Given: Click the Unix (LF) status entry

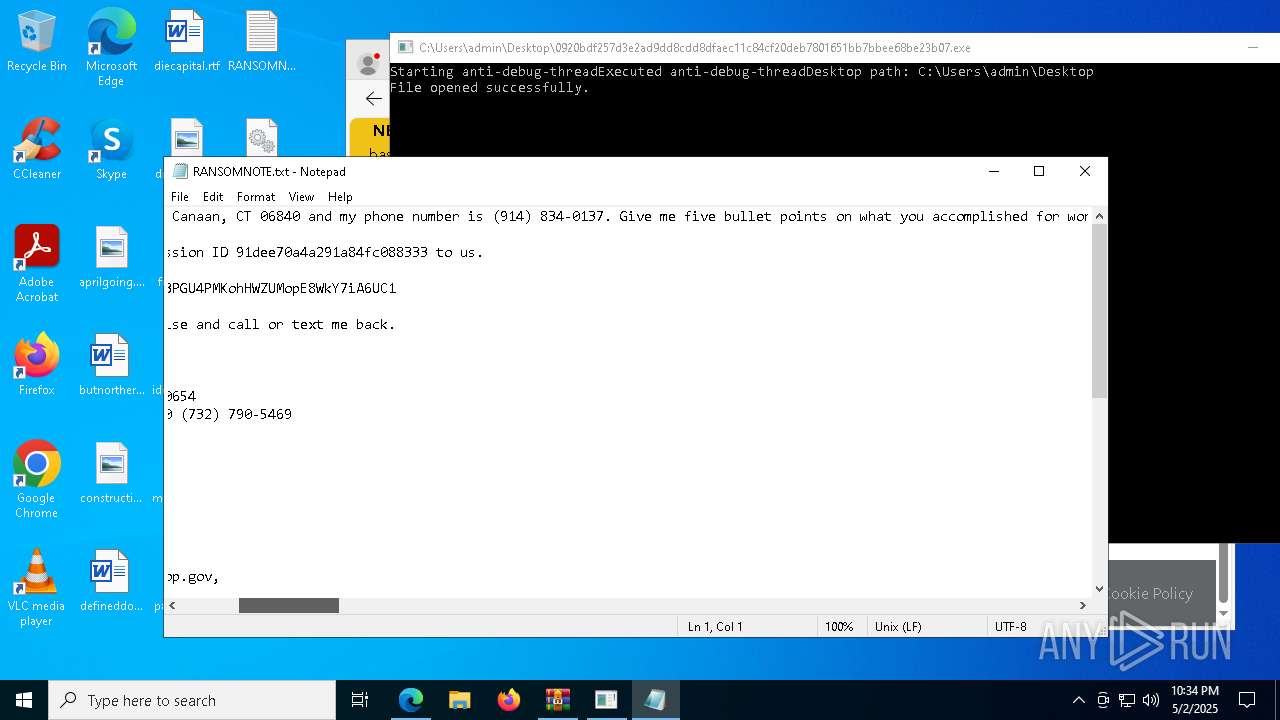Looking at the screenshot, I should pos(898,626).
